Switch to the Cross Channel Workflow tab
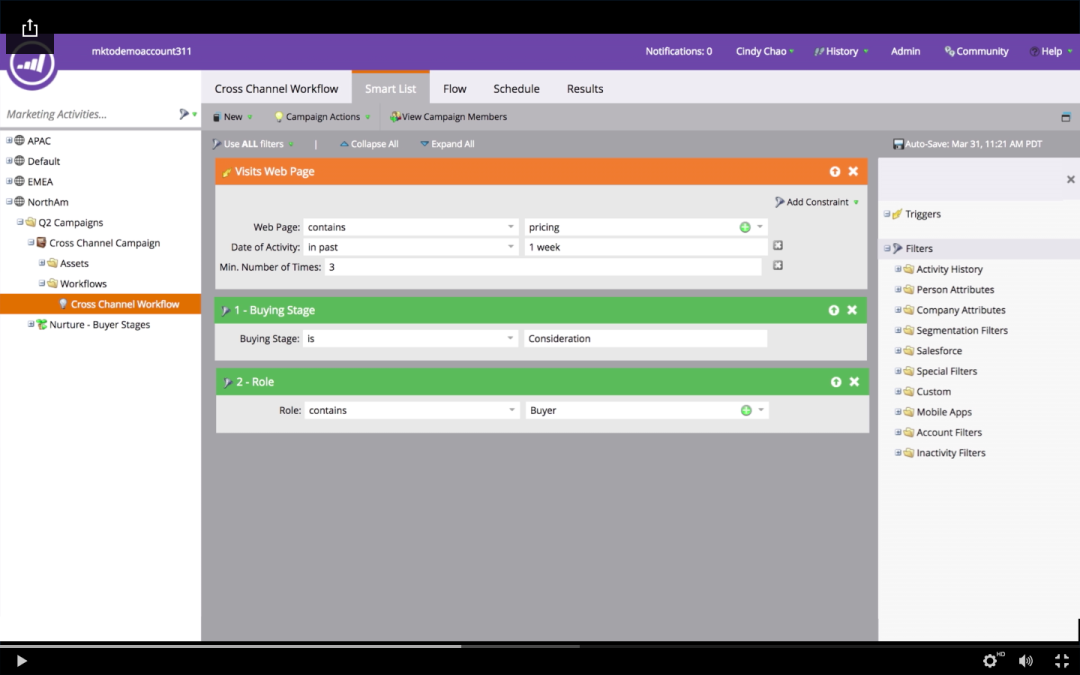The image size is (1080, 675). (276, 89)
